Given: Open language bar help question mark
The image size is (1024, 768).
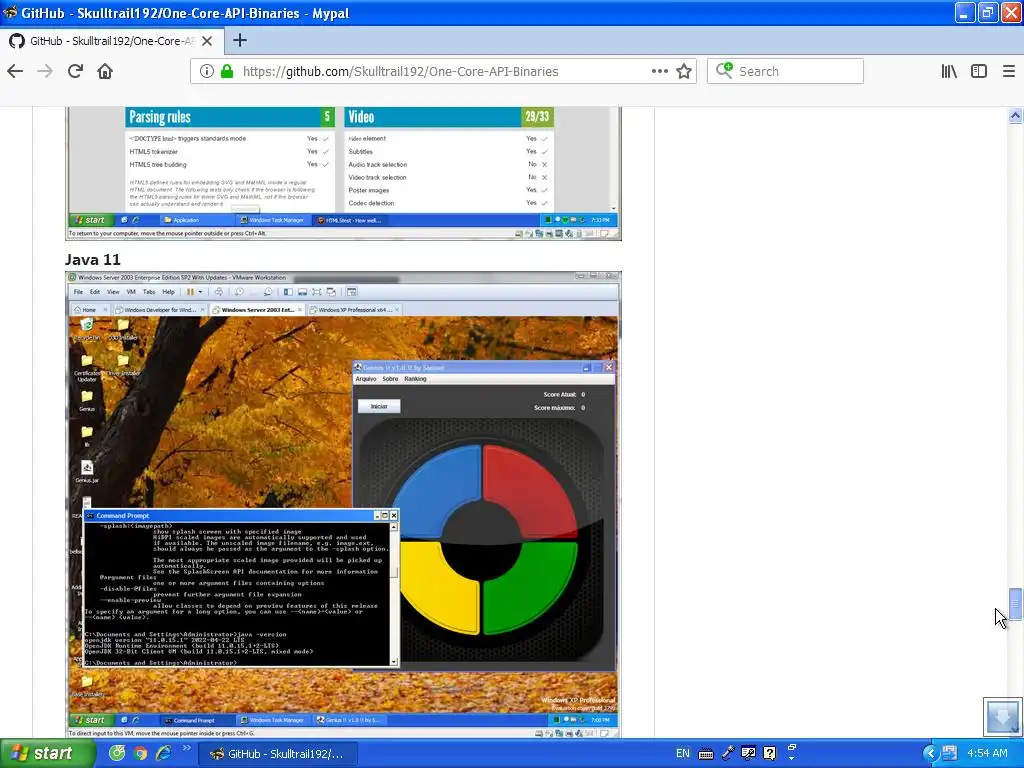Looking at the screenshot, I should click(770, 753).
